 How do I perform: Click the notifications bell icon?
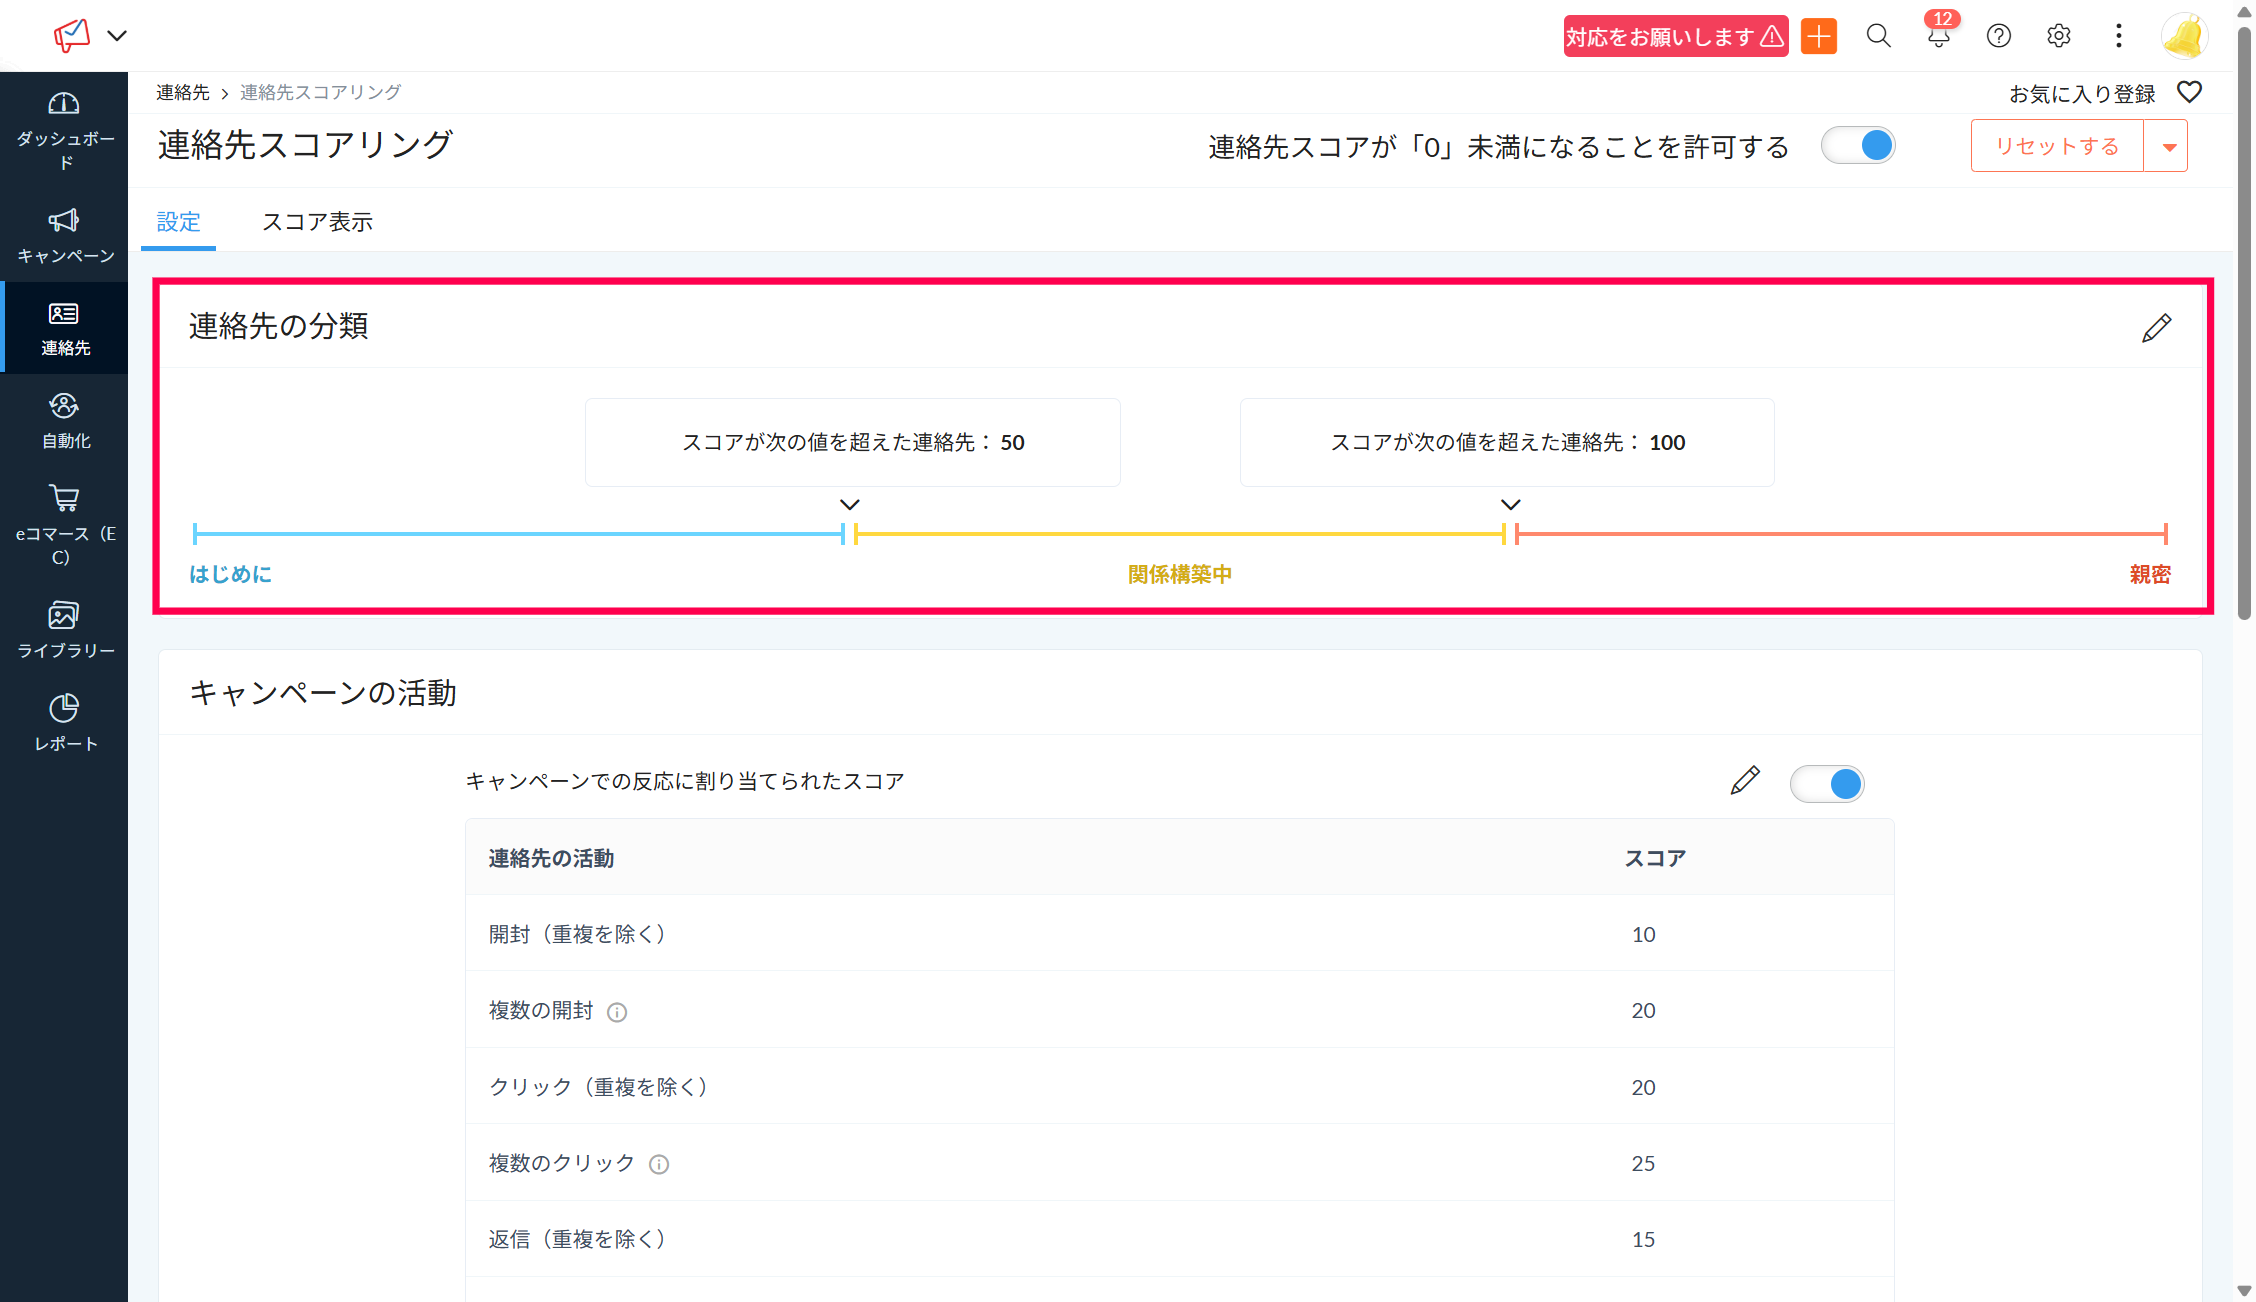coord(1938,37)
